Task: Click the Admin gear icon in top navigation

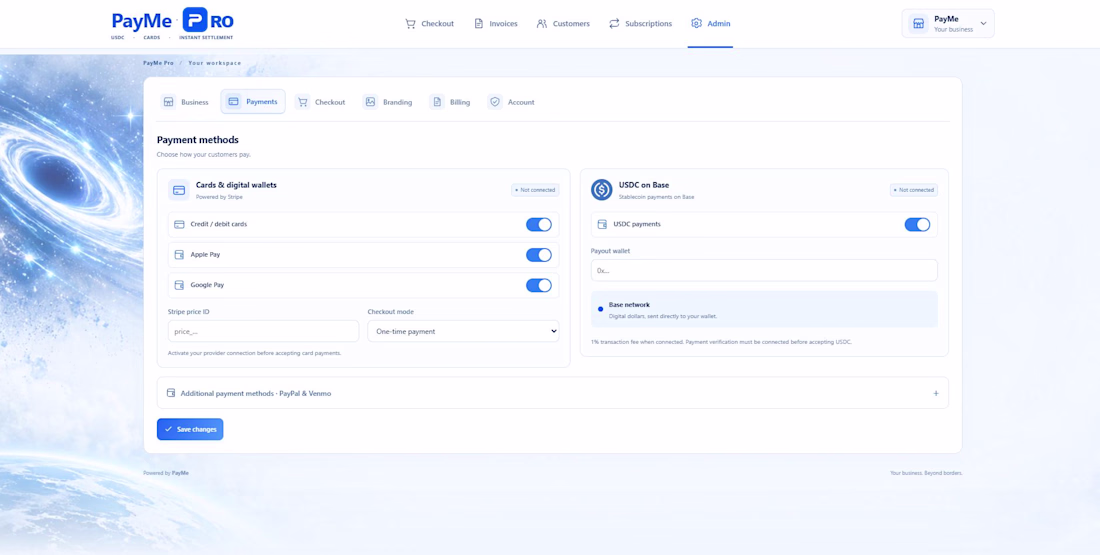Action: [x=696, y=23]
